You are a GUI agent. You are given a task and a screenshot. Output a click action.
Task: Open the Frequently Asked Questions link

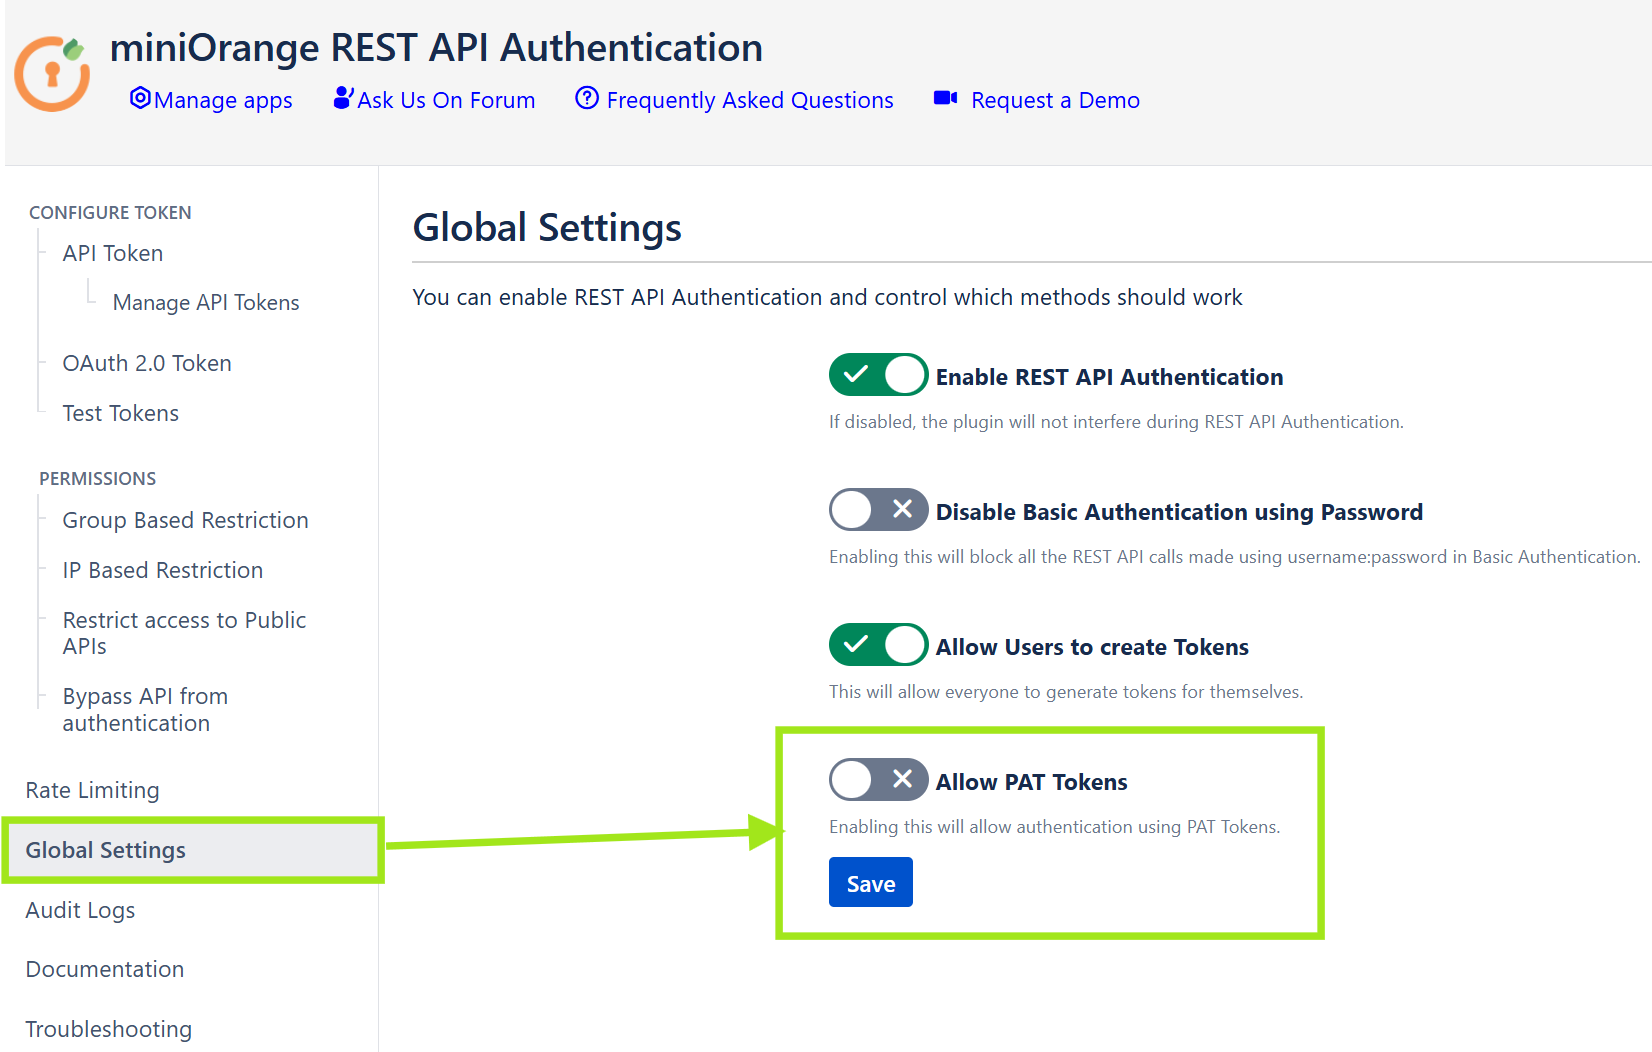(x=750, y=99)
